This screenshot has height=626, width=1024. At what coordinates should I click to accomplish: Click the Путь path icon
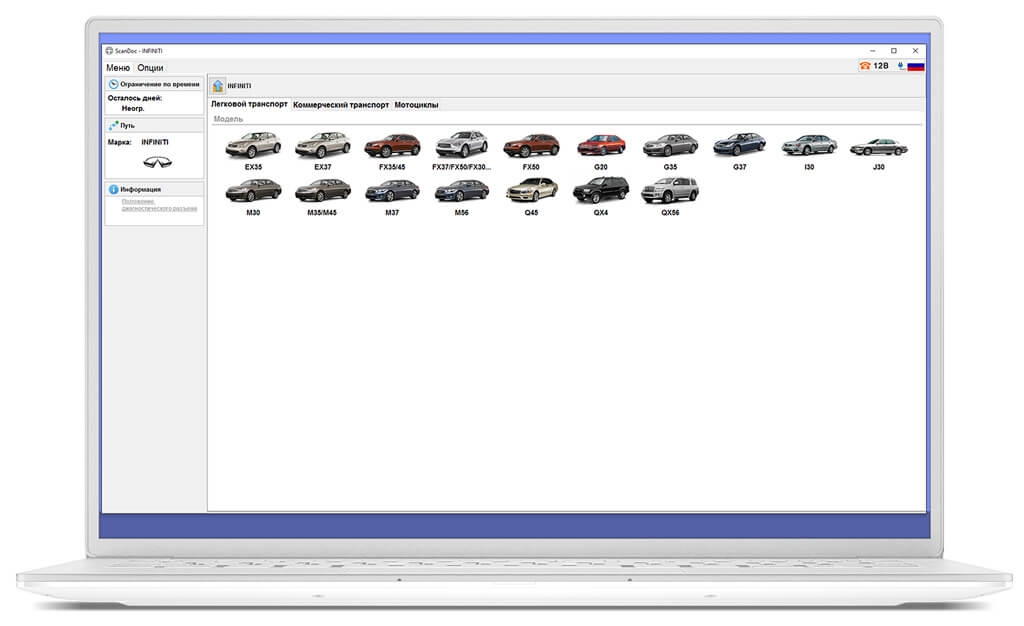click(x=113, y=125)
